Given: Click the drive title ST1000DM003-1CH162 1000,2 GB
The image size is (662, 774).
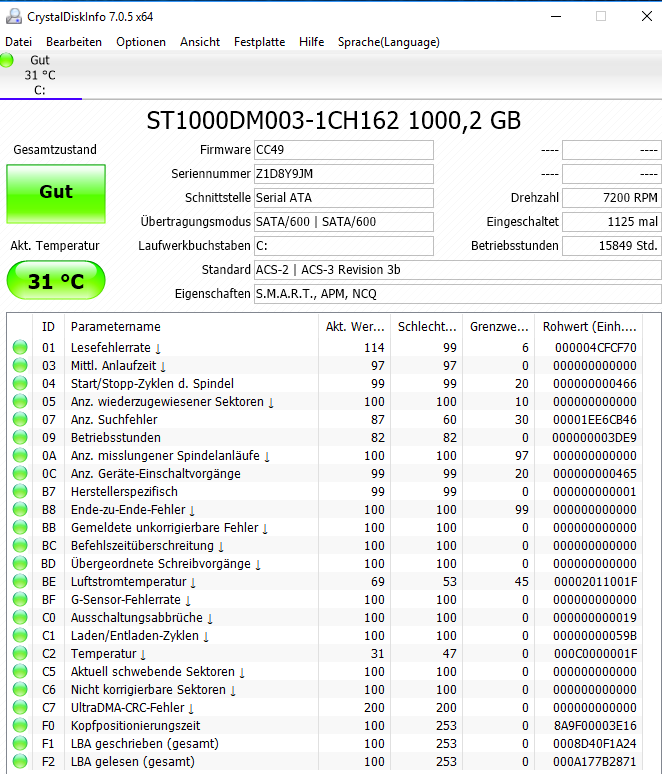Looking at the screenshot, I should point(334,120).
